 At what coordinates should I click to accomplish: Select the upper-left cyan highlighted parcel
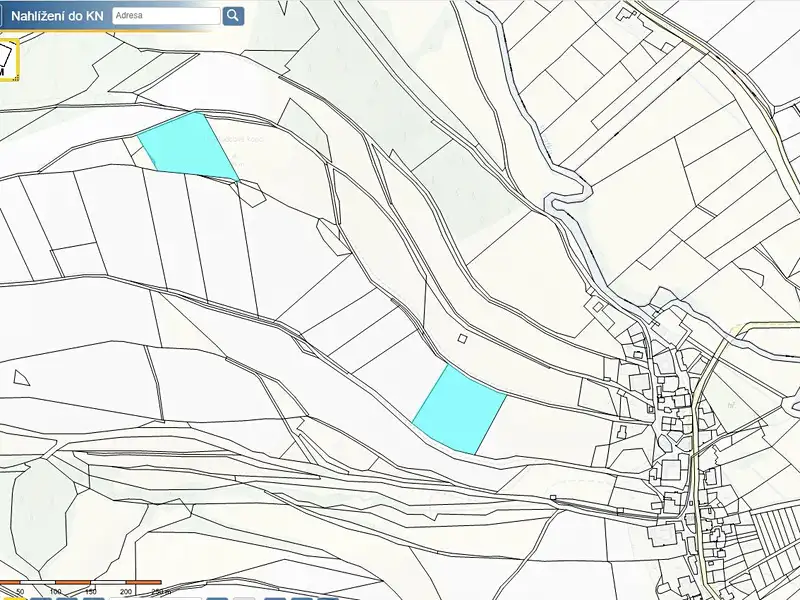190,146
